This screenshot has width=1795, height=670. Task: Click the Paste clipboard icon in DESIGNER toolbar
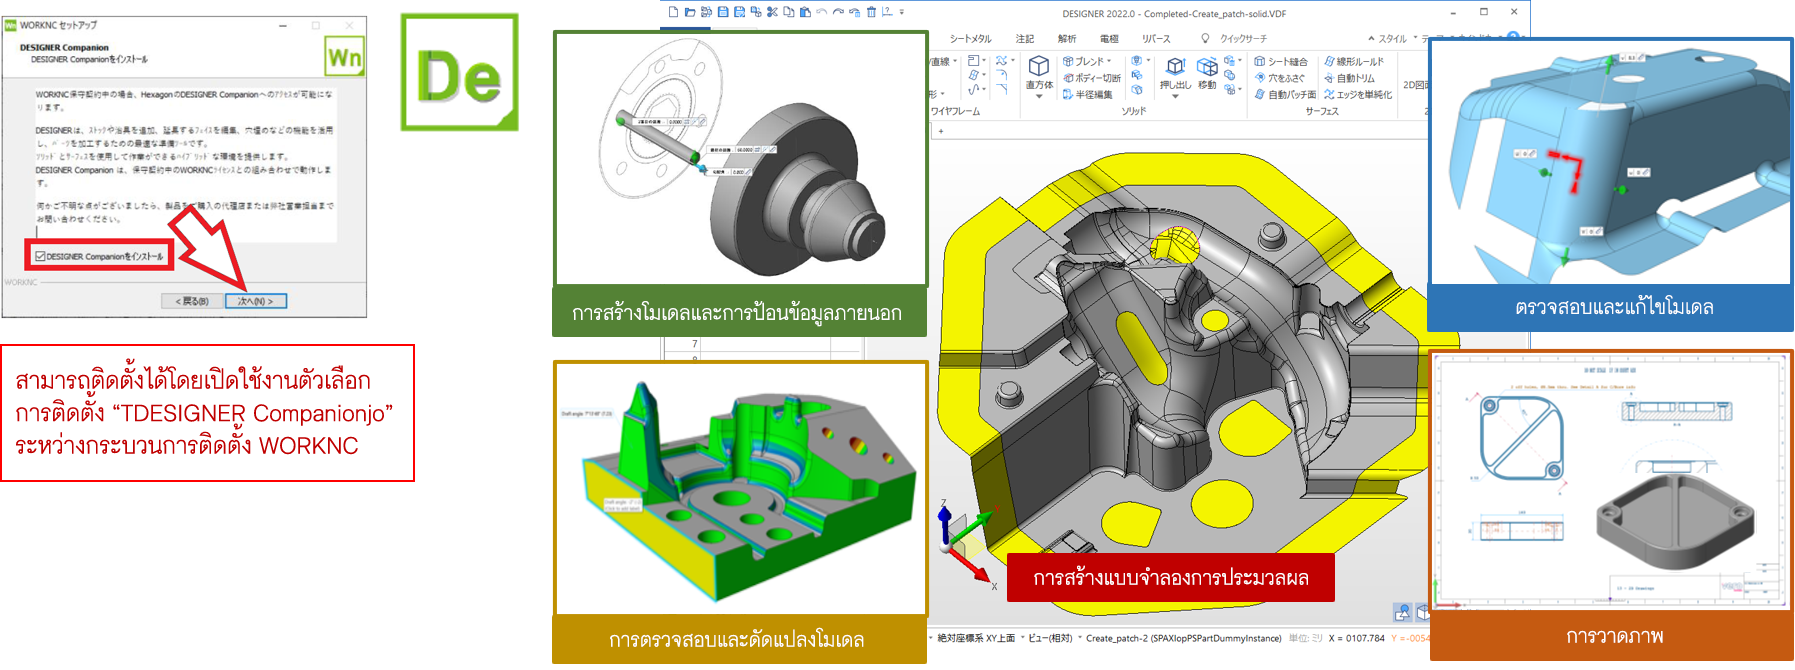805,12
